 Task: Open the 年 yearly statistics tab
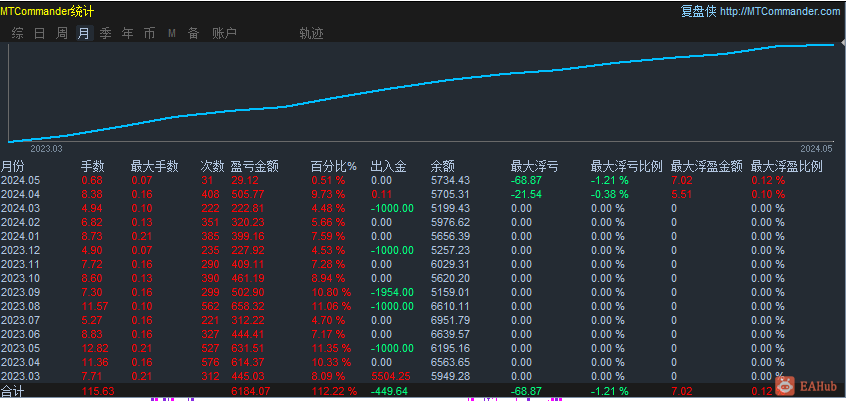click(127, 33)
